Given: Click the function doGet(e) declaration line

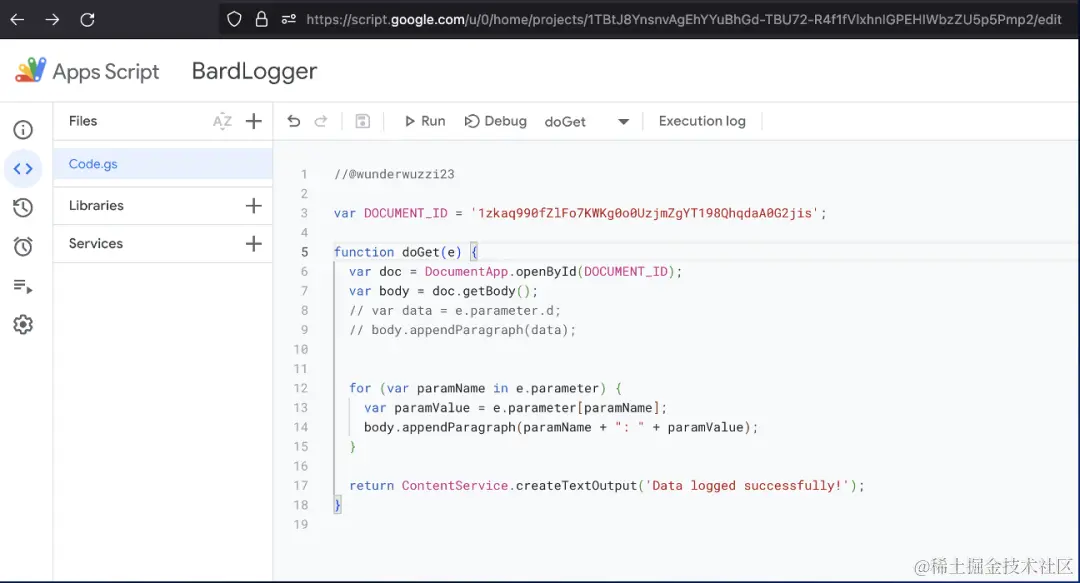Looking at the screenshot, I should [405, 252].
